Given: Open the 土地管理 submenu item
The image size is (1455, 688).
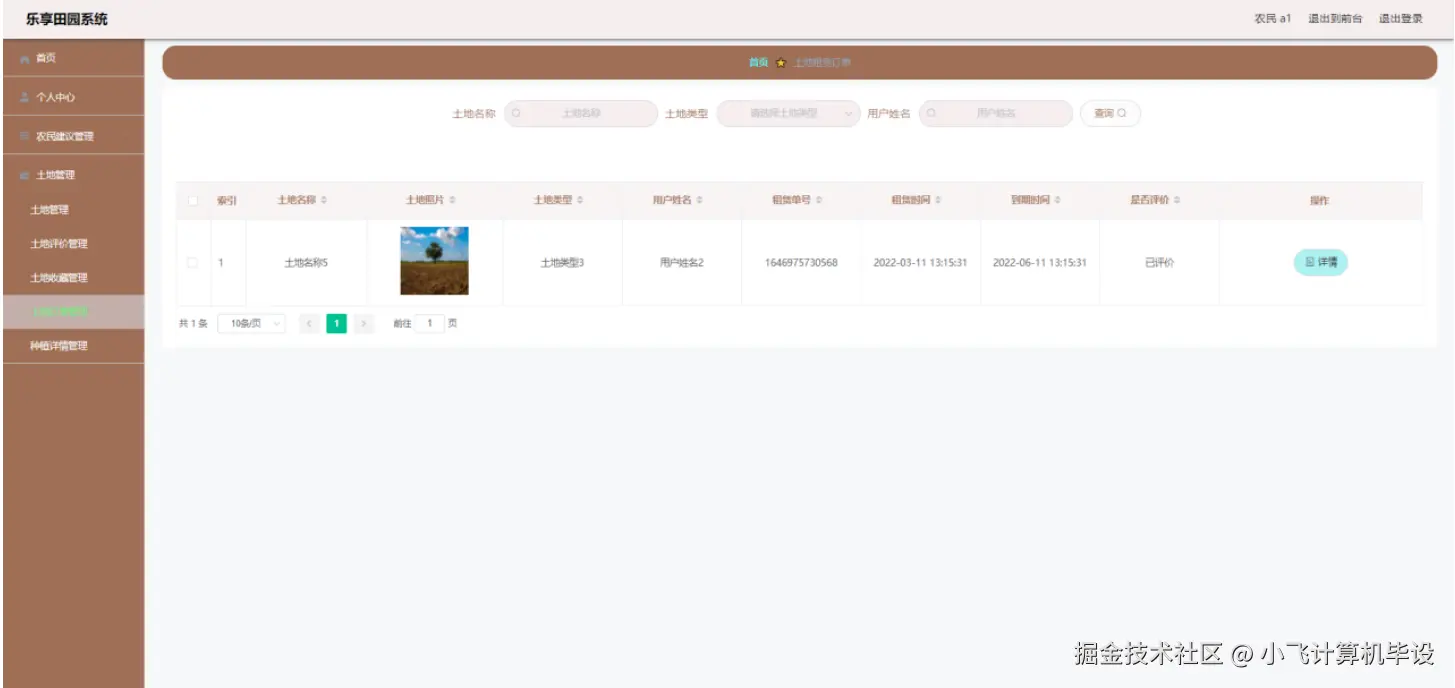Looking at the screenshot, I should click(x=73, y=210).
